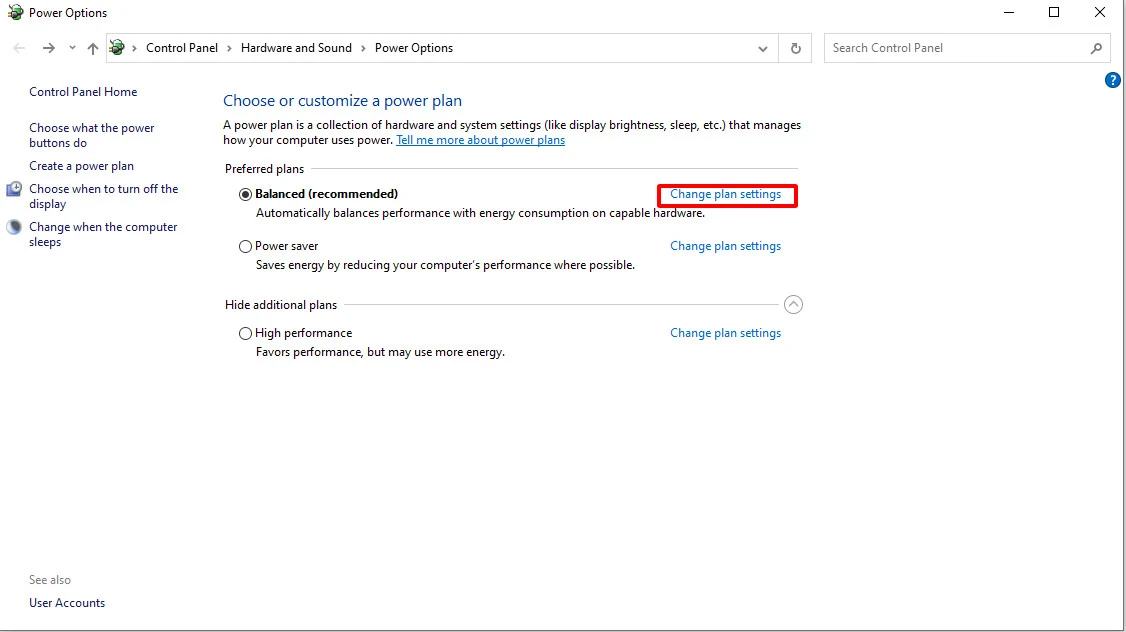Click the Search Control Panel field
This screenshot has width=1126, height=632.
click(958, 48)
